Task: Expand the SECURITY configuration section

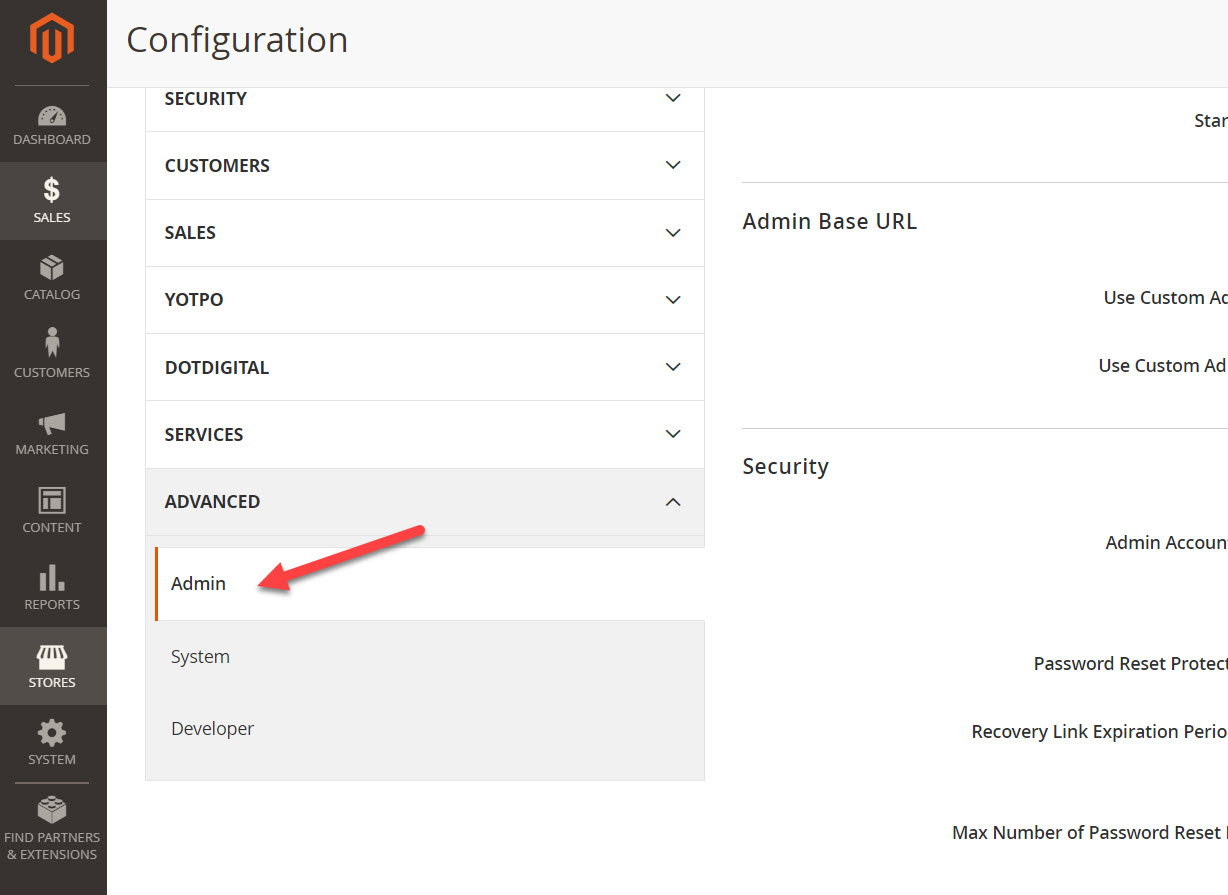Action: click(424, 98)
